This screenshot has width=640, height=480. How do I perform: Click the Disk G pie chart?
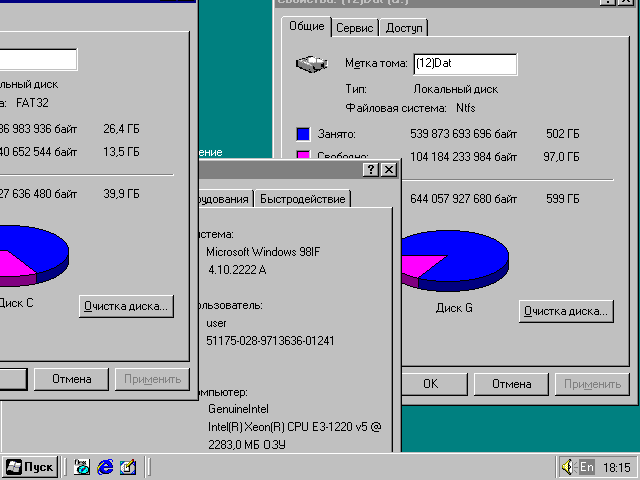[x=455, y=260]
